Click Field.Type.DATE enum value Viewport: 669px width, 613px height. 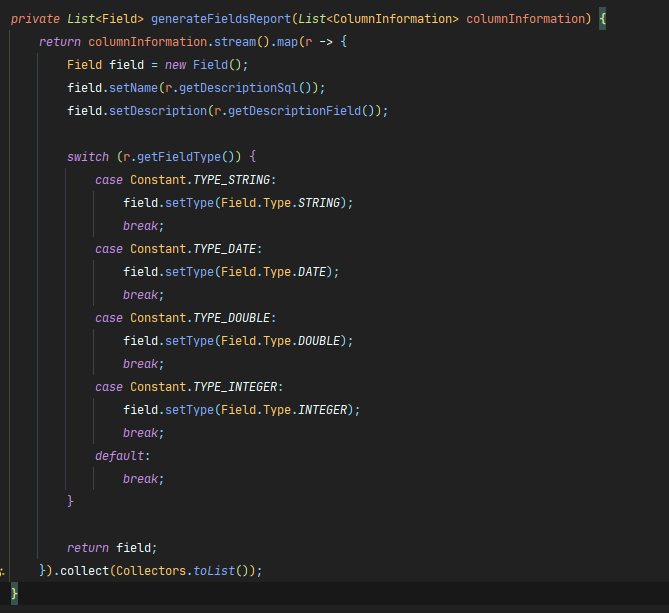click(273, 272)
